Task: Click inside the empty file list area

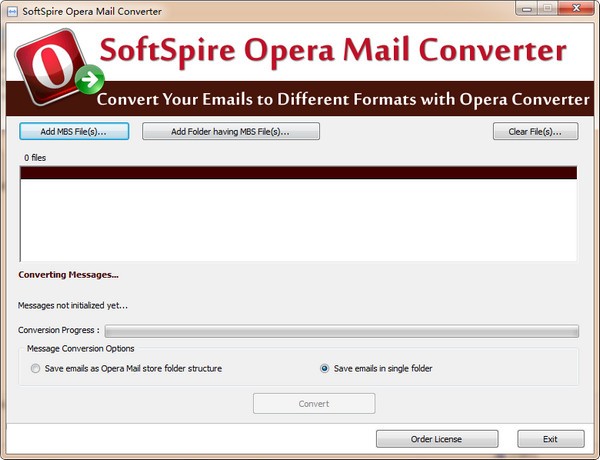Action: (x=298, y=220)
